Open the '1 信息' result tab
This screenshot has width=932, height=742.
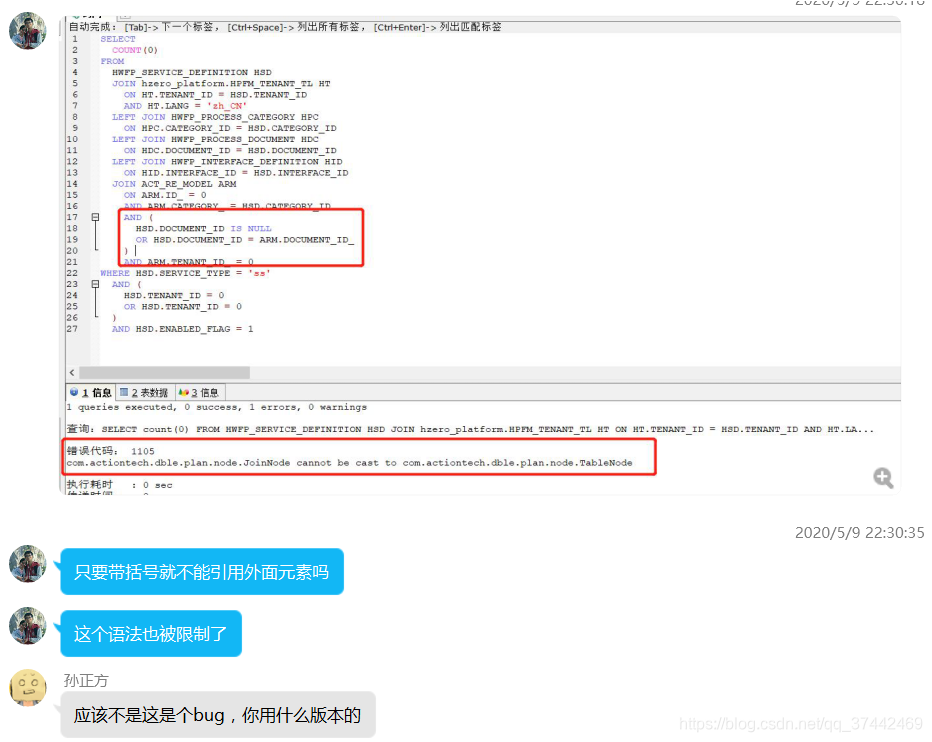coord(90,392)
